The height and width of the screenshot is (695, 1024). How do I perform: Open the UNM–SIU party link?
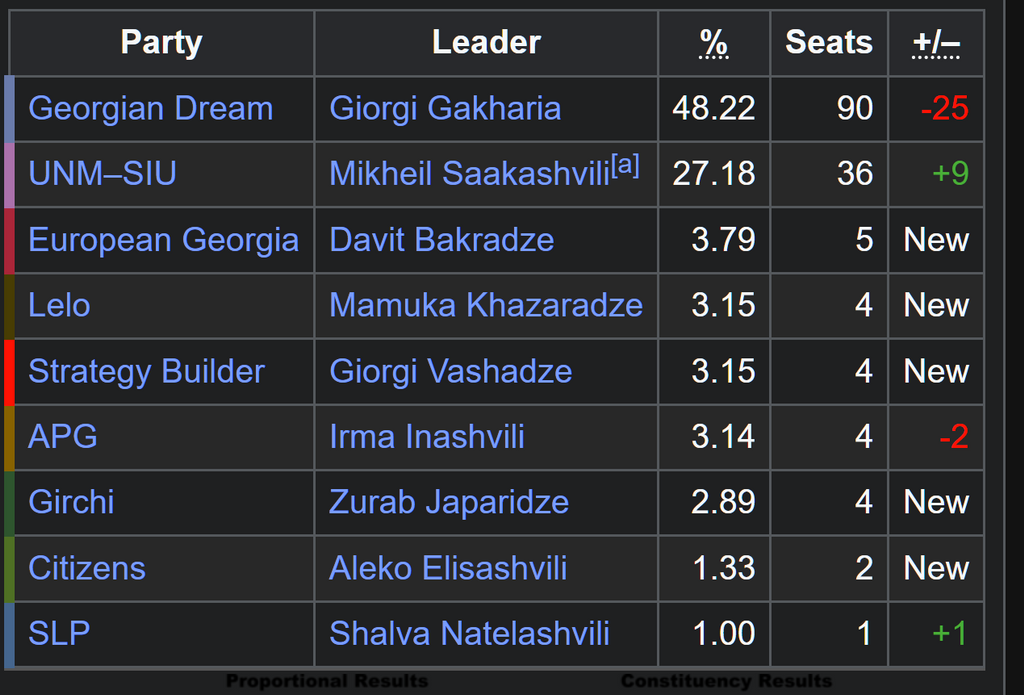tap(103, 174)
